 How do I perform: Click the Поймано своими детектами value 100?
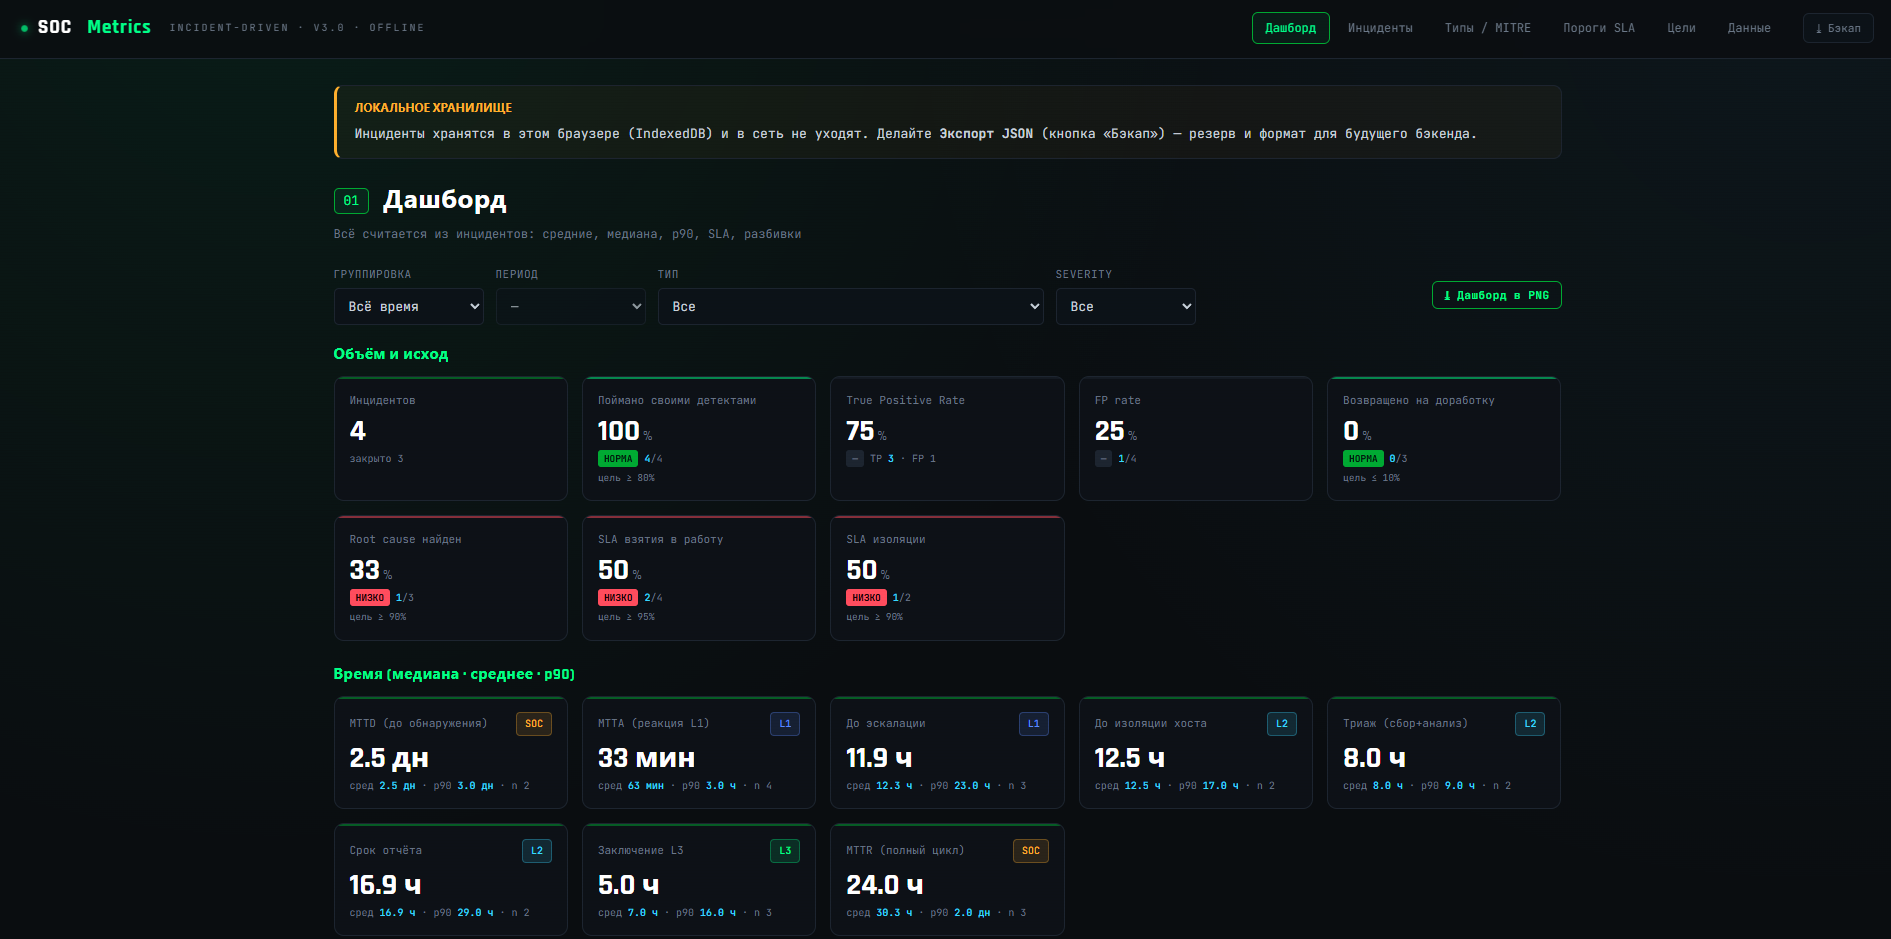(618, 431)
